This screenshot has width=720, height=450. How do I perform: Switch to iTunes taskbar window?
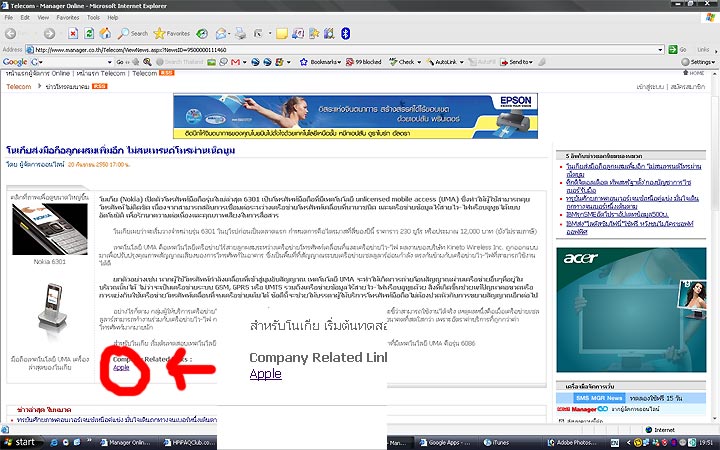509,443
